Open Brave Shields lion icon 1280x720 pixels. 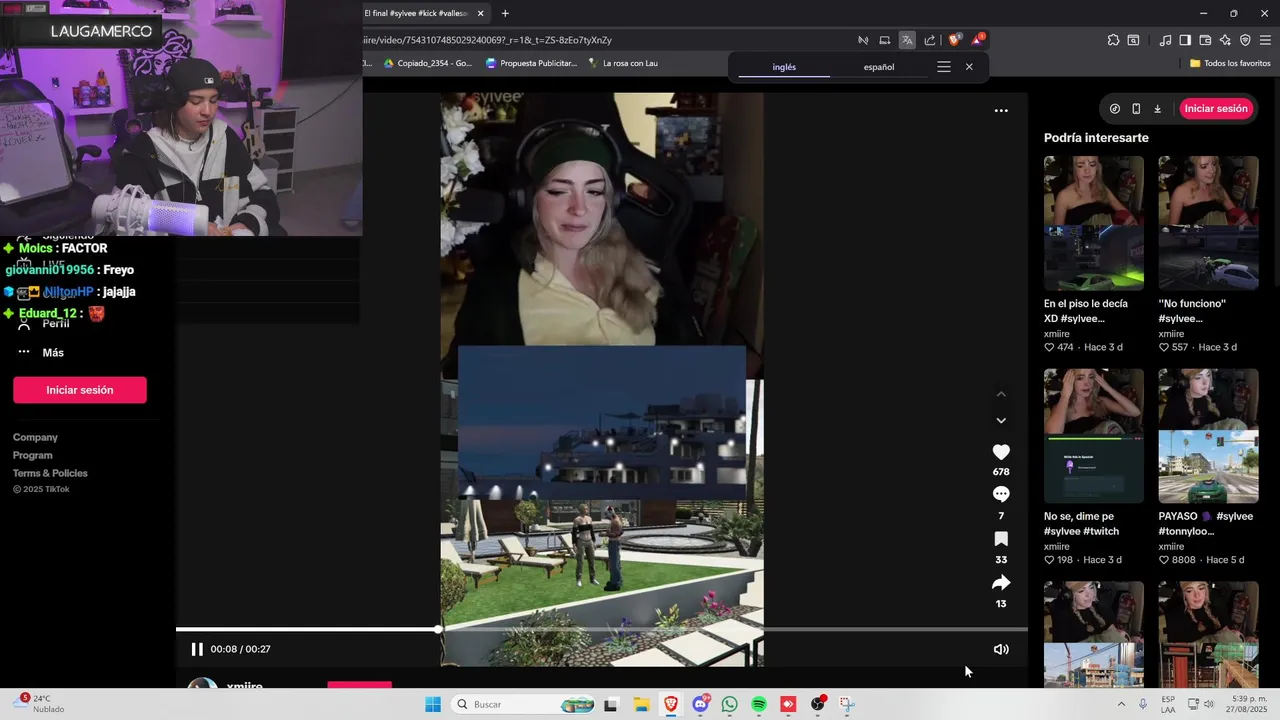[x=954, y=40]
